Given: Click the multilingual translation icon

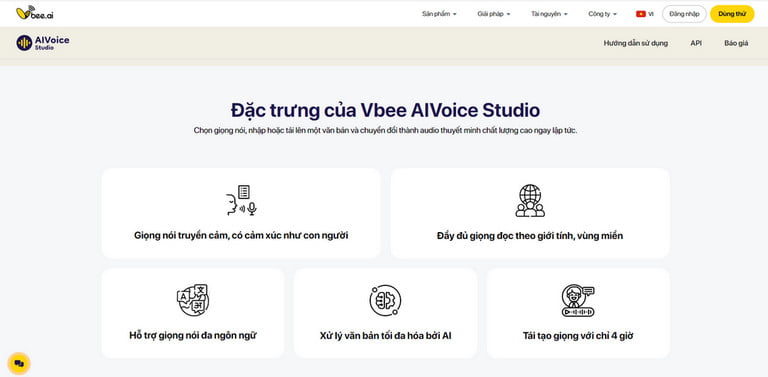Looking at the screenshot, I should 192,300.
